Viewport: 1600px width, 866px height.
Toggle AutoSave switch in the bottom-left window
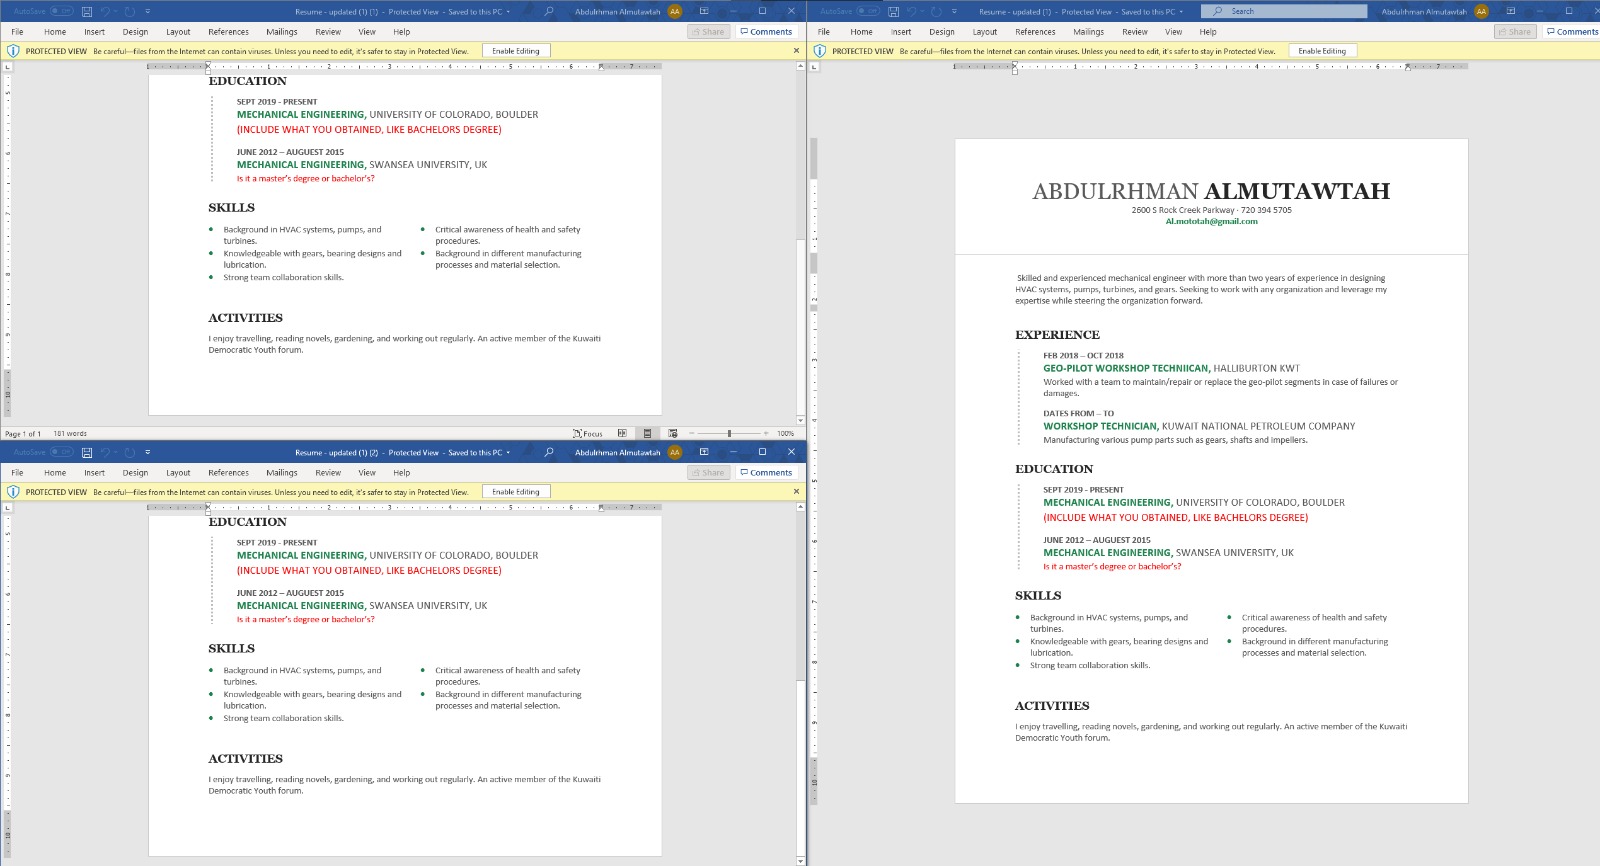[x=61, y=452]
